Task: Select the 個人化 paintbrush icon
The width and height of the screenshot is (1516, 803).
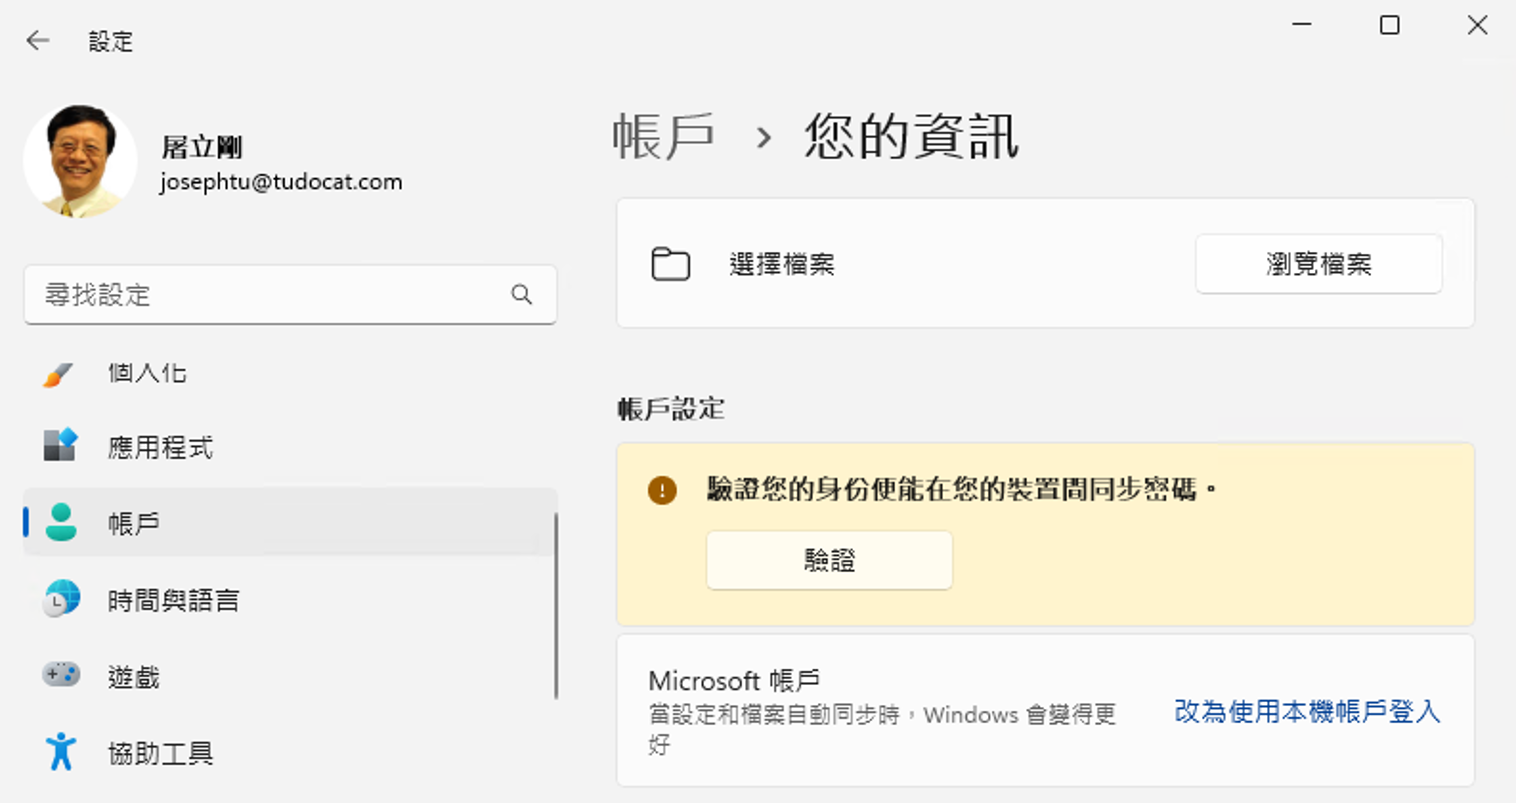Action: tap(58, 374)
